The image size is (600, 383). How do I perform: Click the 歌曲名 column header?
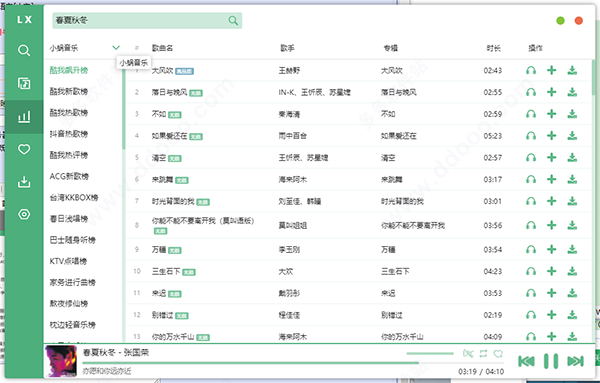click(x=163, y=48)
